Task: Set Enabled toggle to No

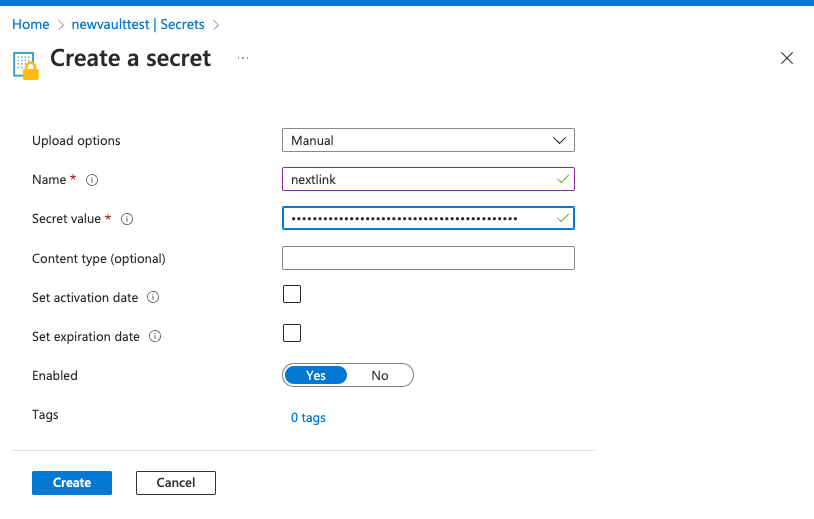Action: click(x=379, y=375)
